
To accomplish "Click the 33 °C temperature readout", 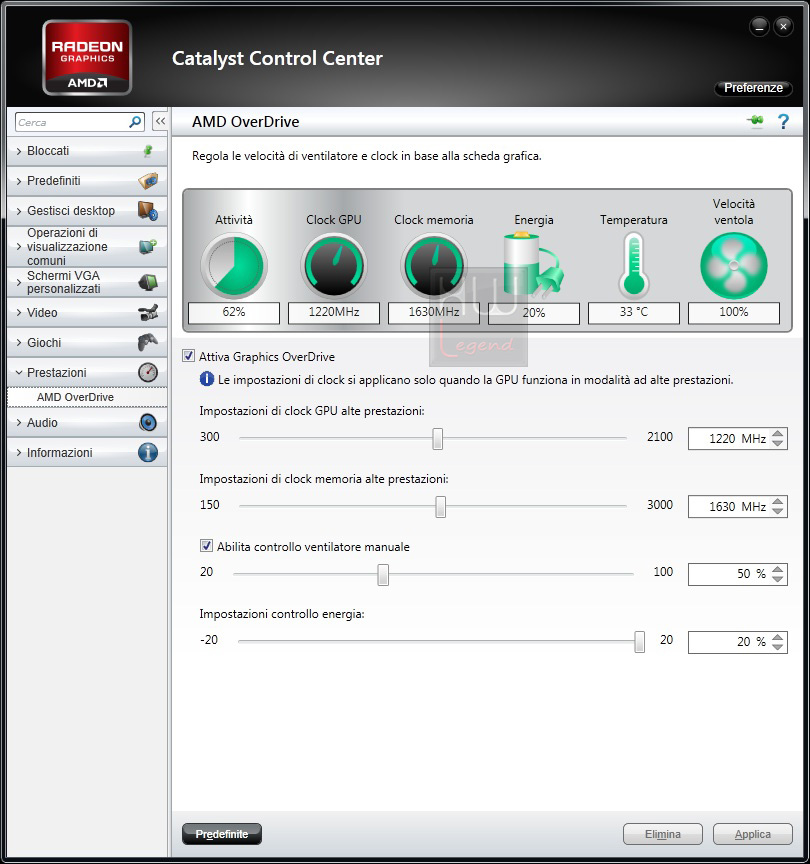I will (x=634, y=312).
